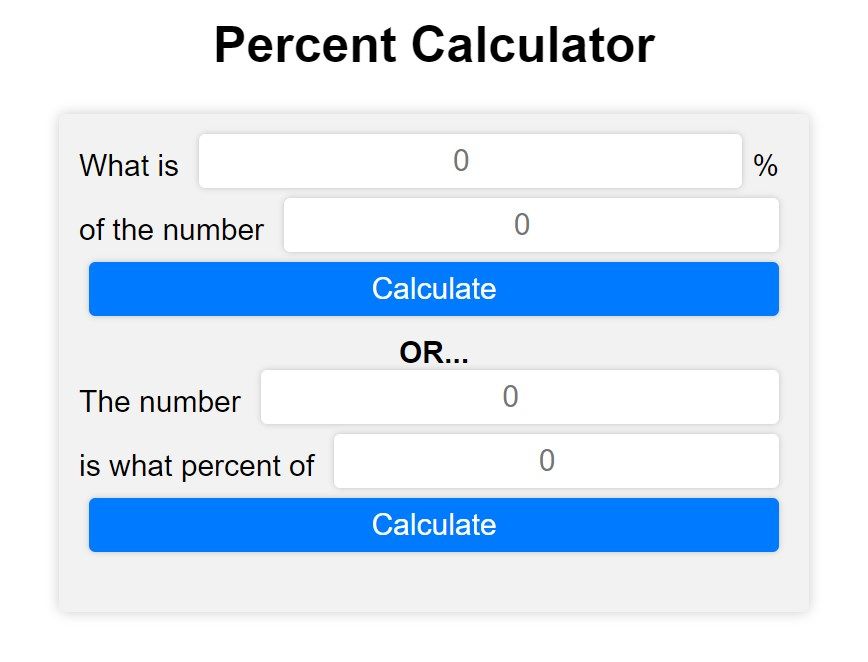
Task: Run the "is what percent of" calculation
Action: point(434,525)
